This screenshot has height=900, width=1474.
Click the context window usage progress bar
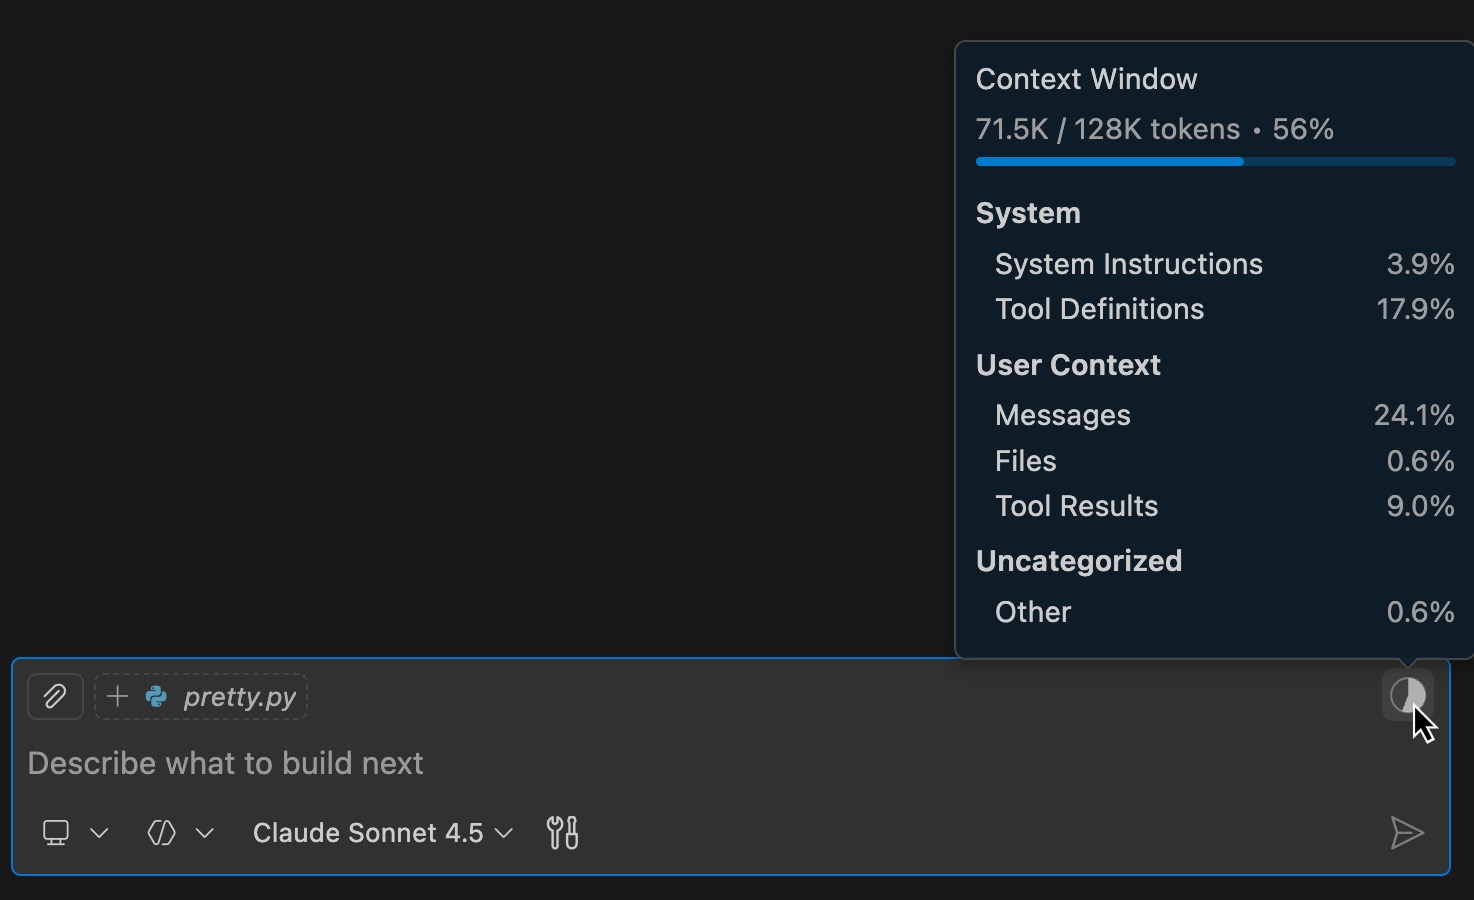1215,161
